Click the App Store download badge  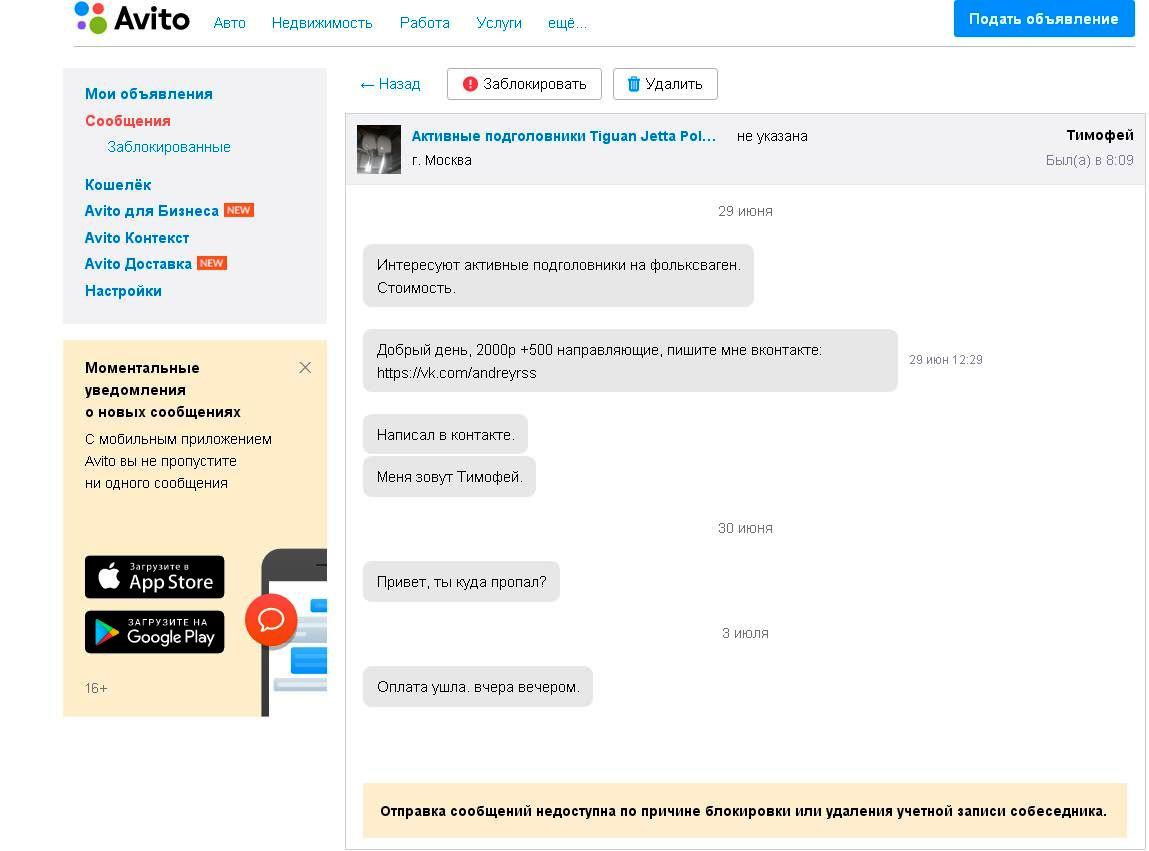coord(155,577)
